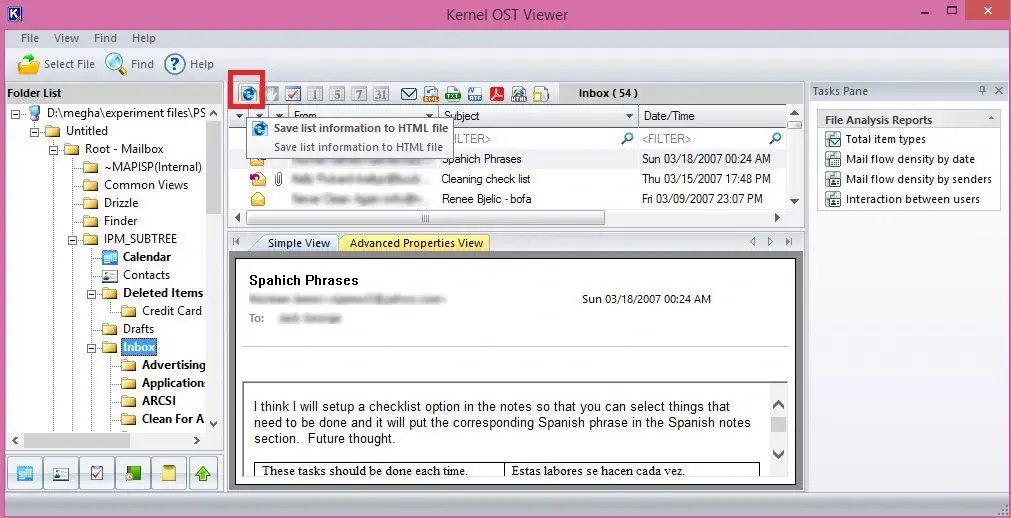Select the Calendar folder
This screenshot has width=1011, height=518.
[146, 257]
